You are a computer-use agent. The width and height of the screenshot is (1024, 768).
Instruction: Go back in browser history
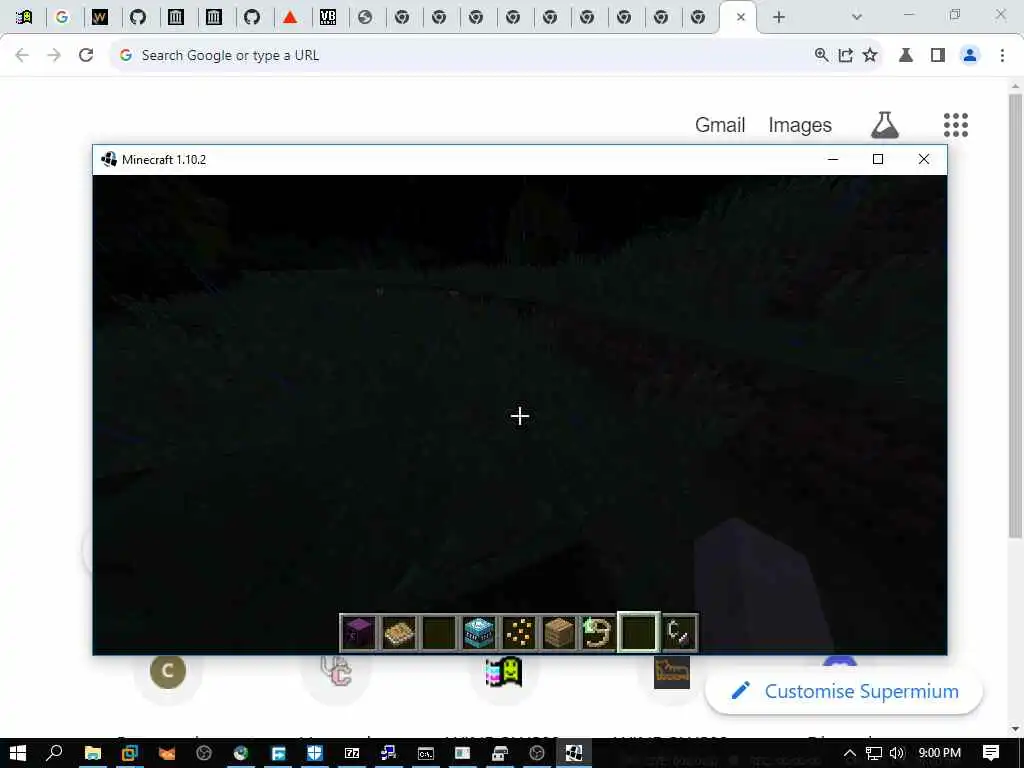(x=22, y=56)
